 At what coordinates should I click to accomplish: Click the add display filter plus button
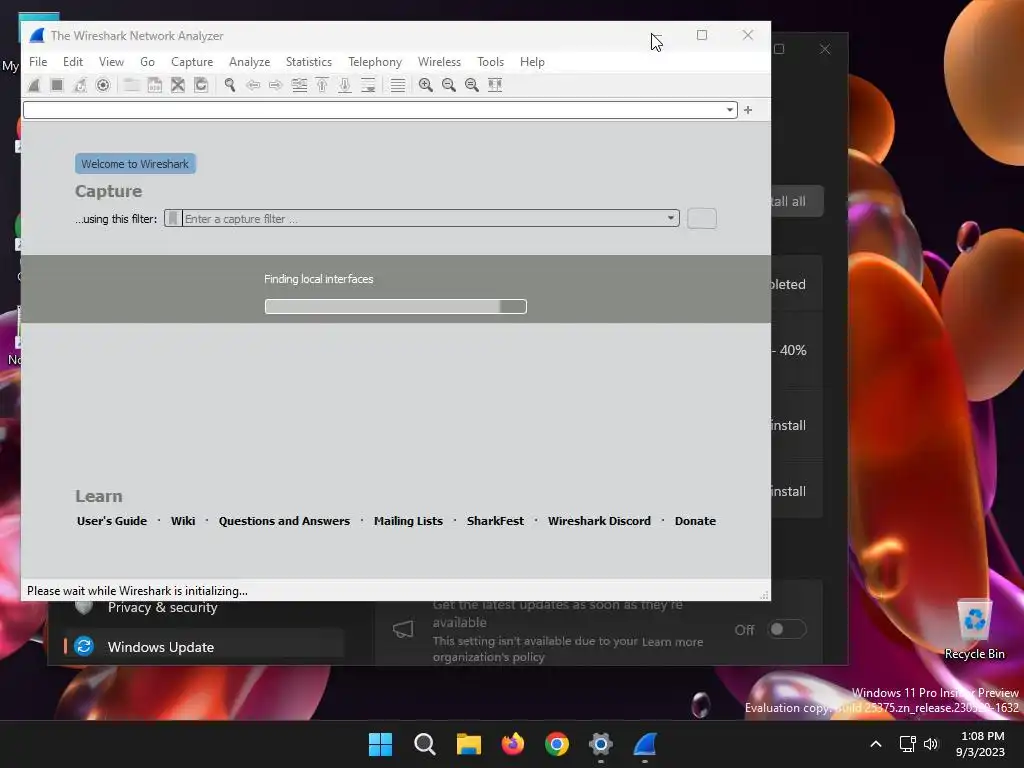click(x=748, y=110)
